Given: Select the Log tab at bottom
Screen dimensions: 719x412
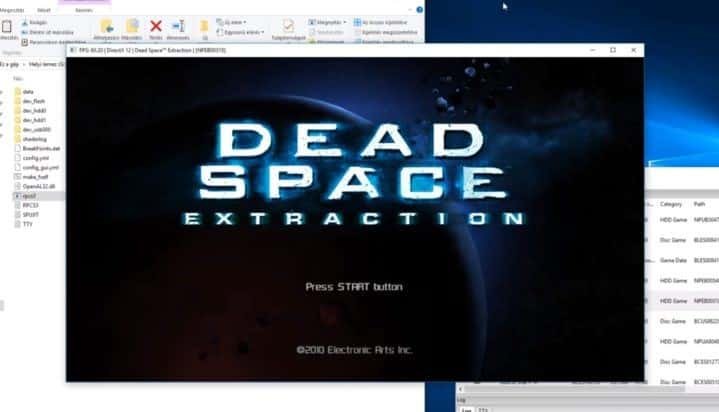Looking at the screenshot, I should 465,408.
